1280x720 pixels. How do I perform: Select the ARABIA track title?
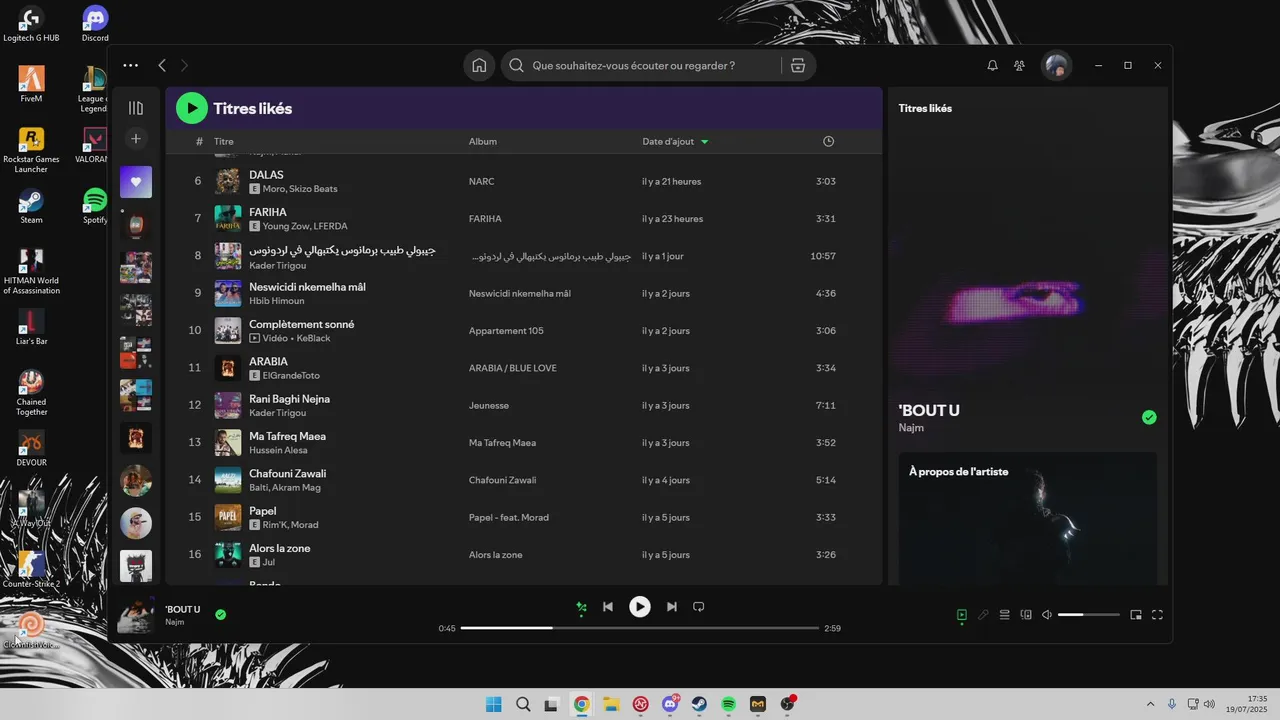[268, 361]
